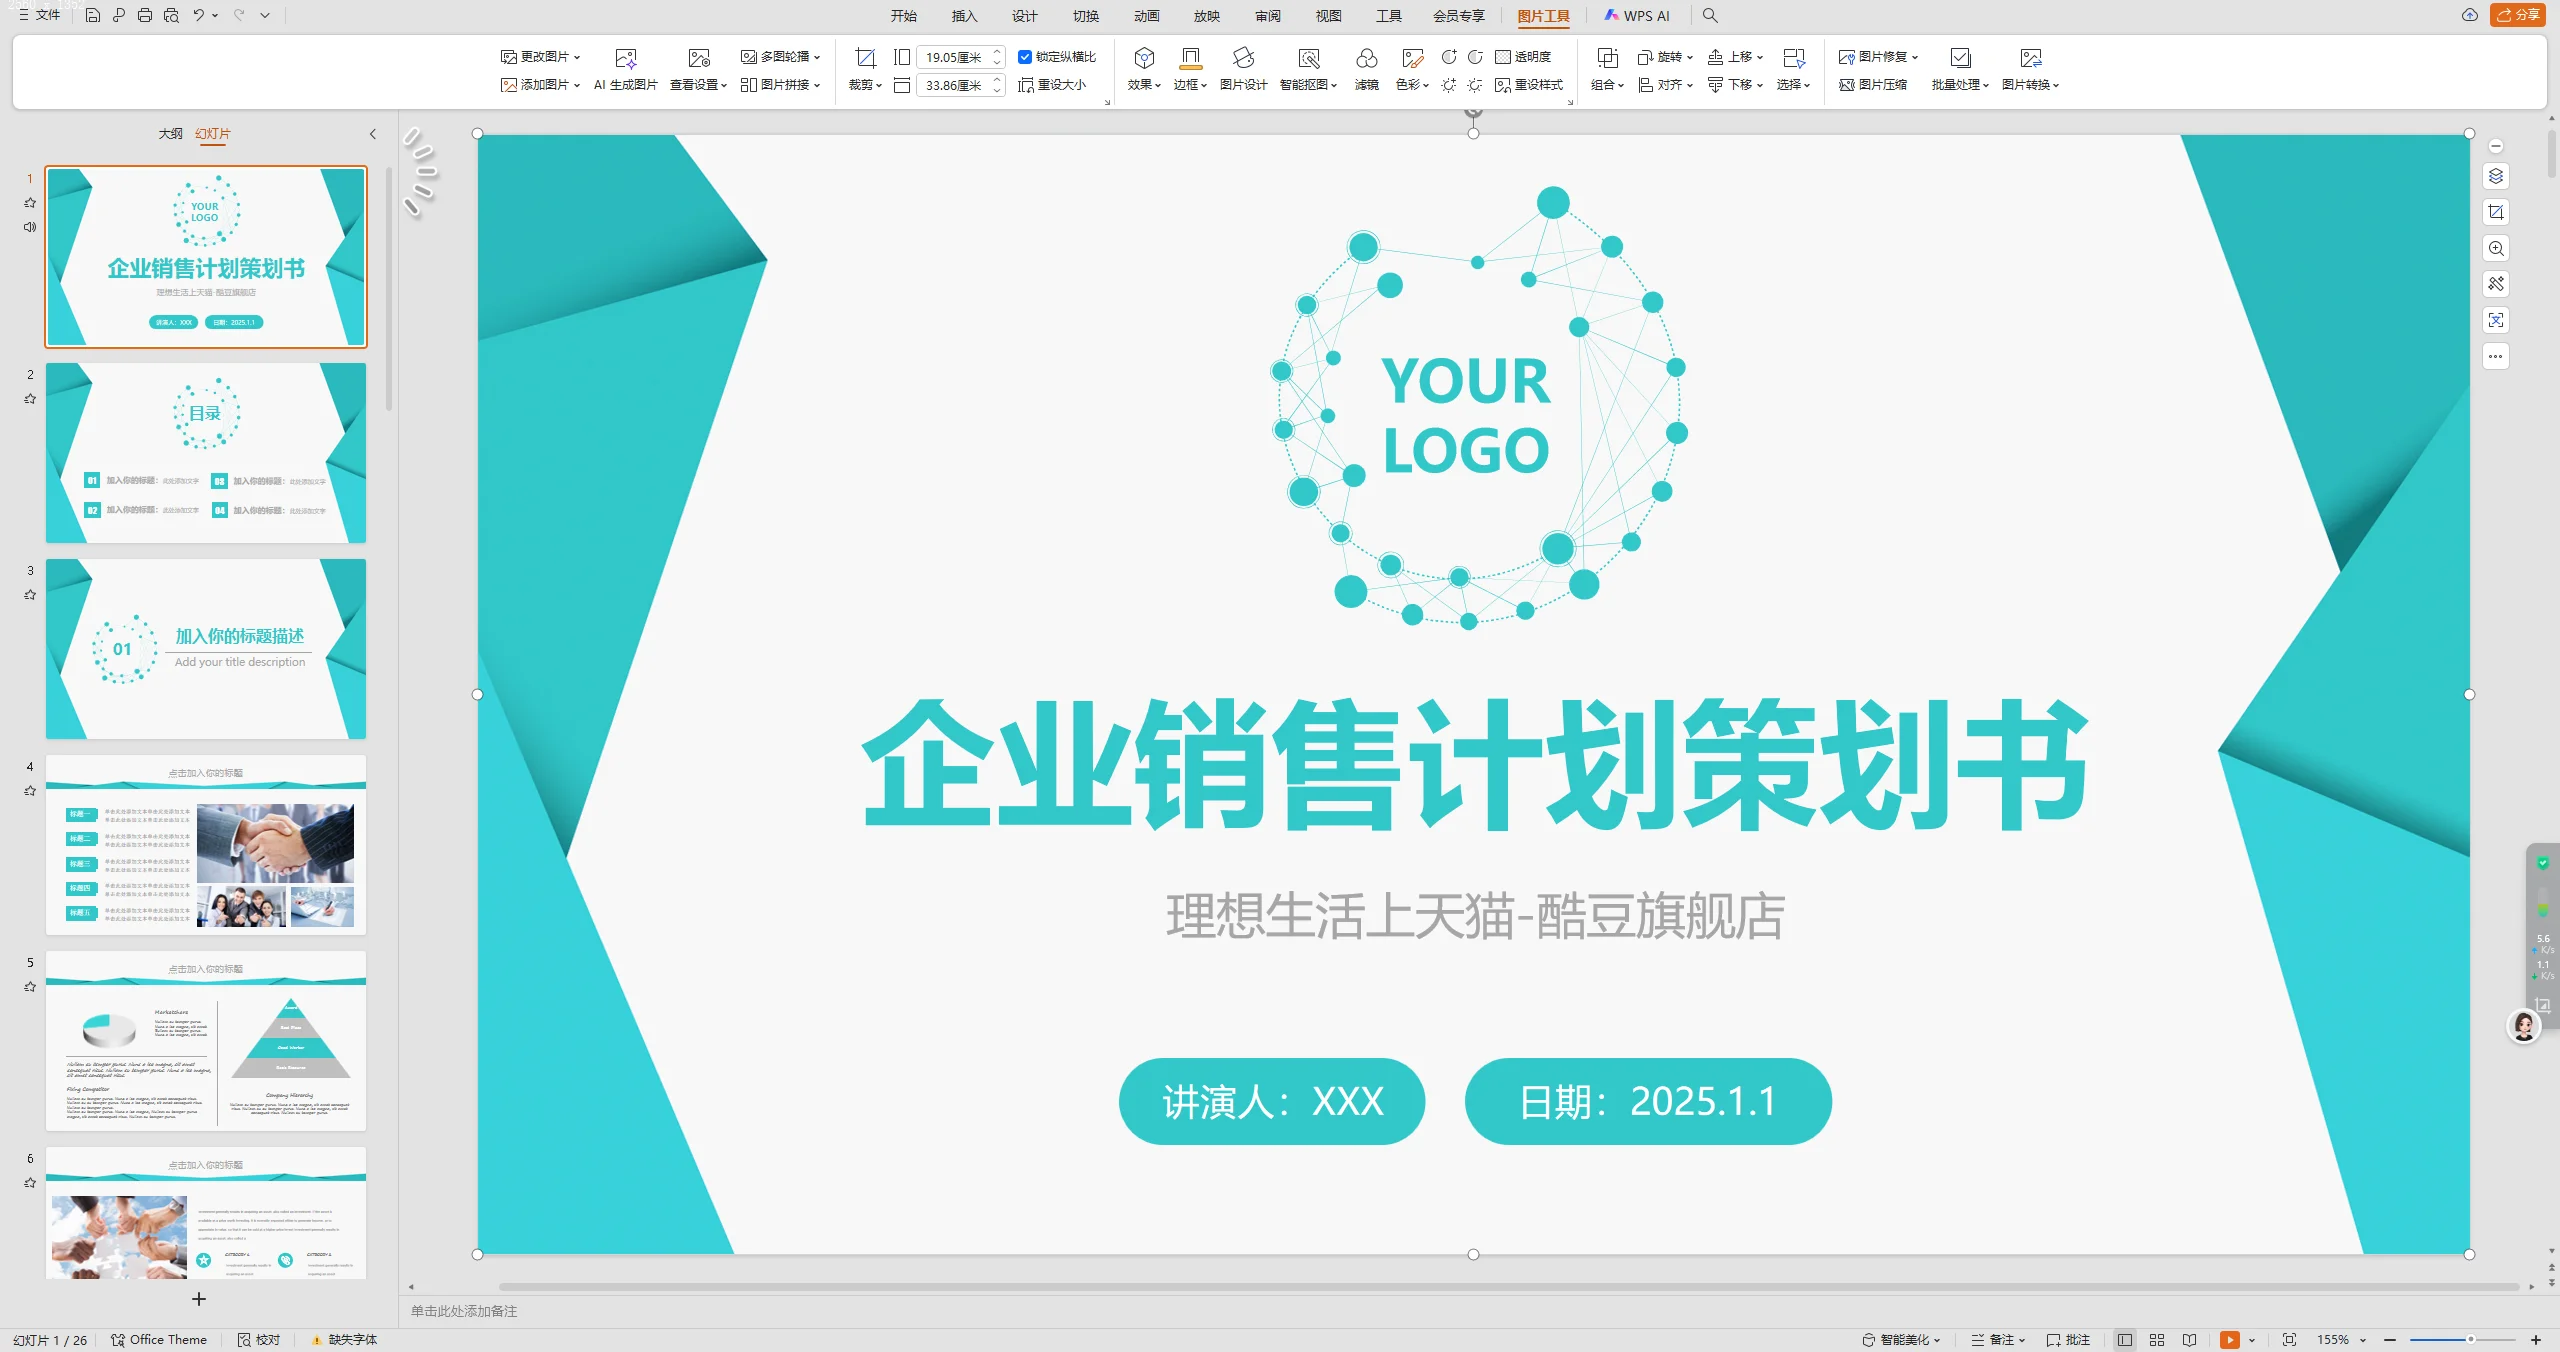Click 重设大小 (Reset Size) button
Viewport: 2560px width, 1352px height.
coord(1052,85)
